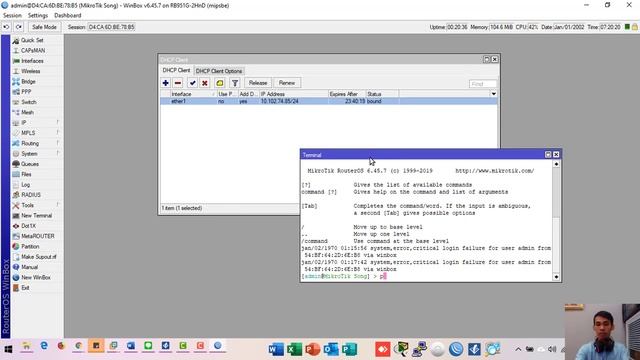Open RADIUS menu

click(31, 195)
